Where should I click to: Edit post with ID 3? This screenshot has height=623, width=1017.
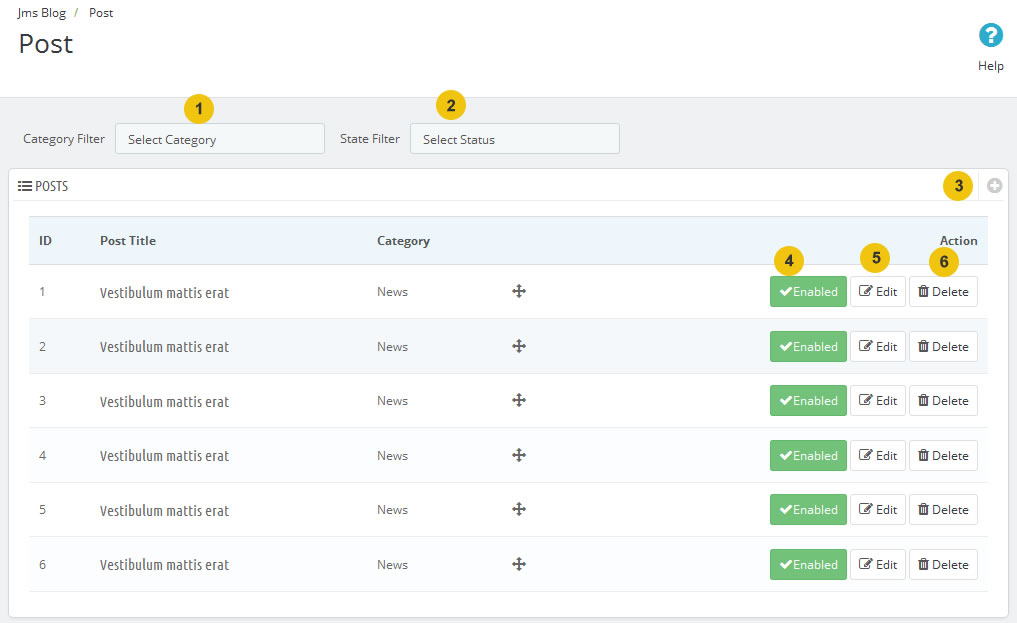pos(878,401)
